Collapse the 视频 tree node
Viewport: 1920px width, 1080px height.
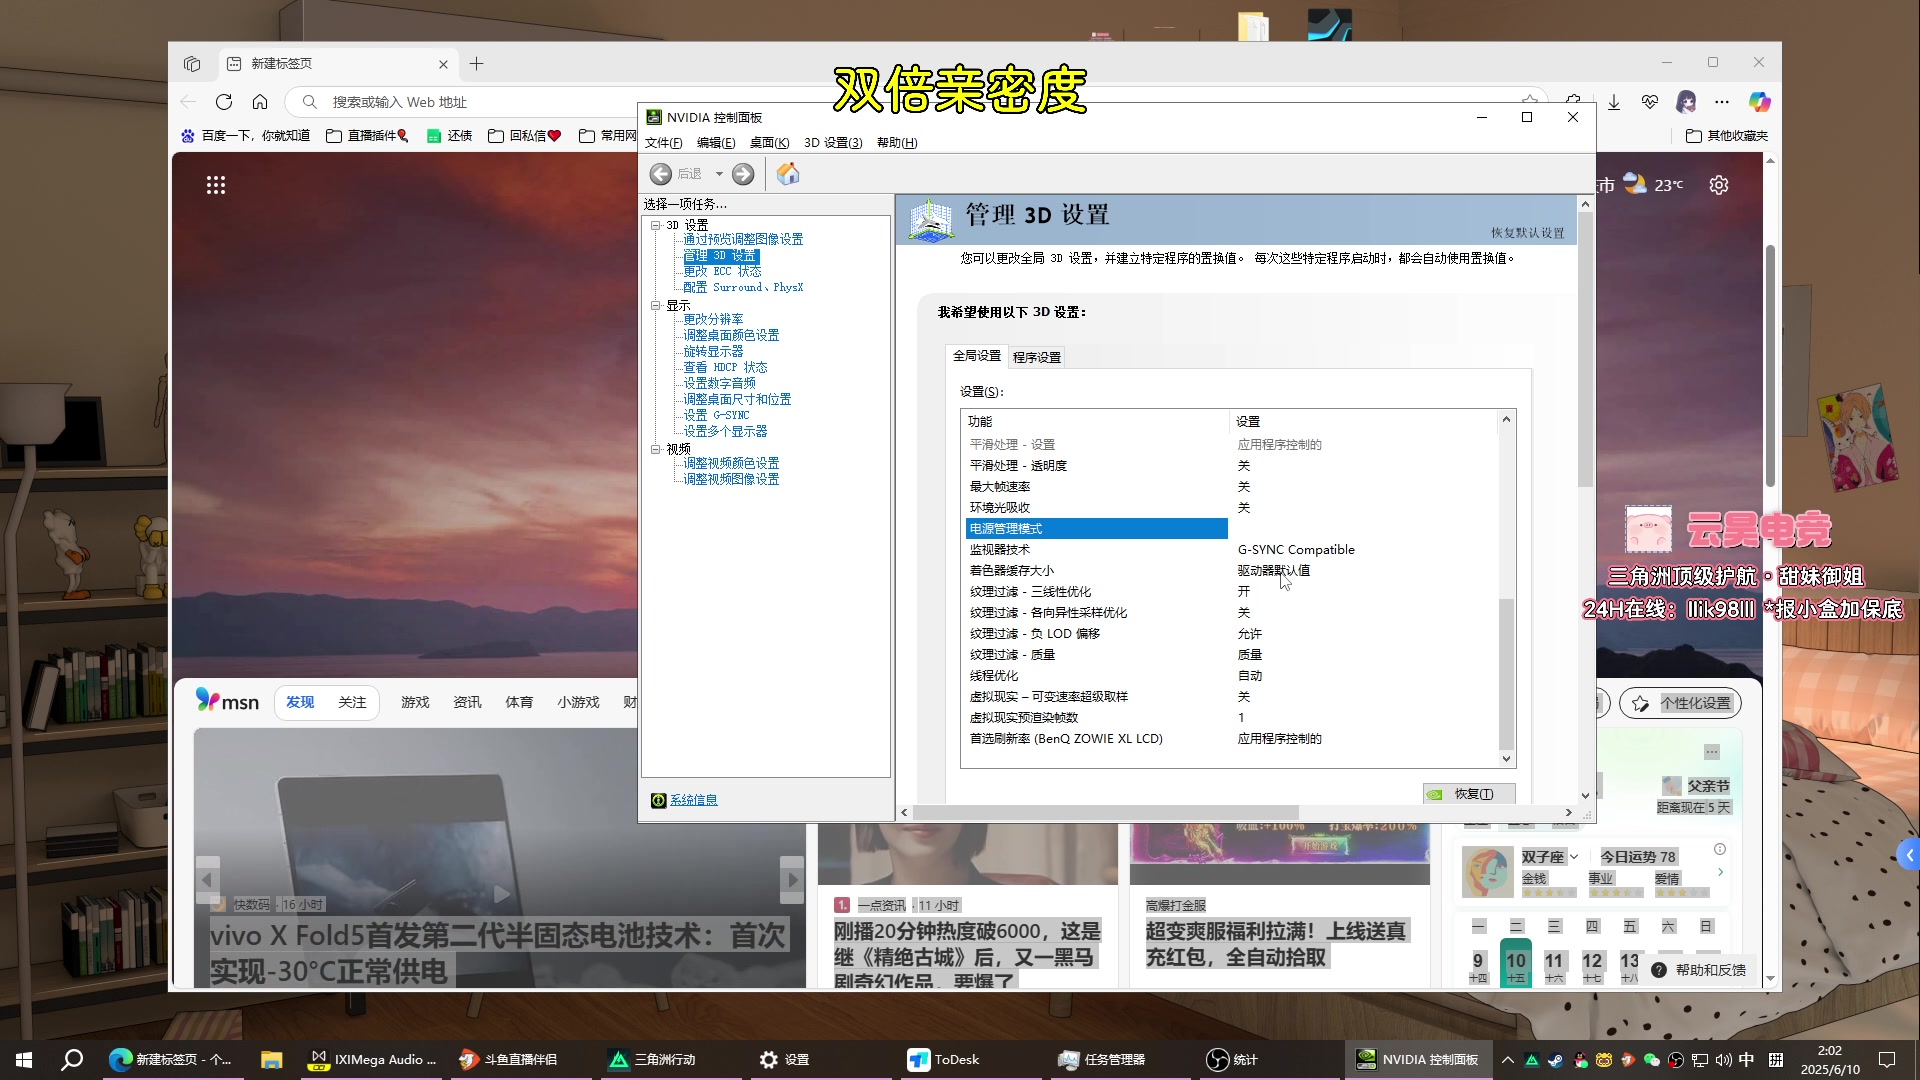click(656, 449)
